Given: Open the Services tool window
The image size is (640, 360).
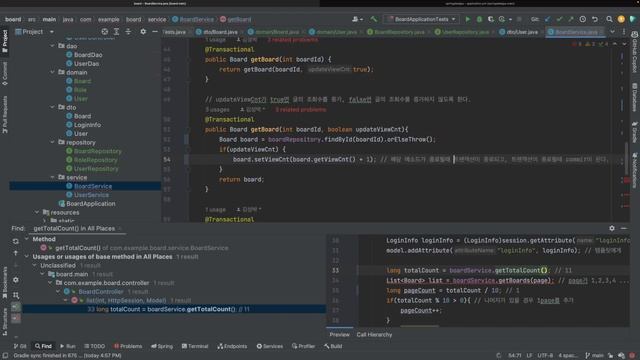Looking at the screenshot, I should click(x=269, y=346).
